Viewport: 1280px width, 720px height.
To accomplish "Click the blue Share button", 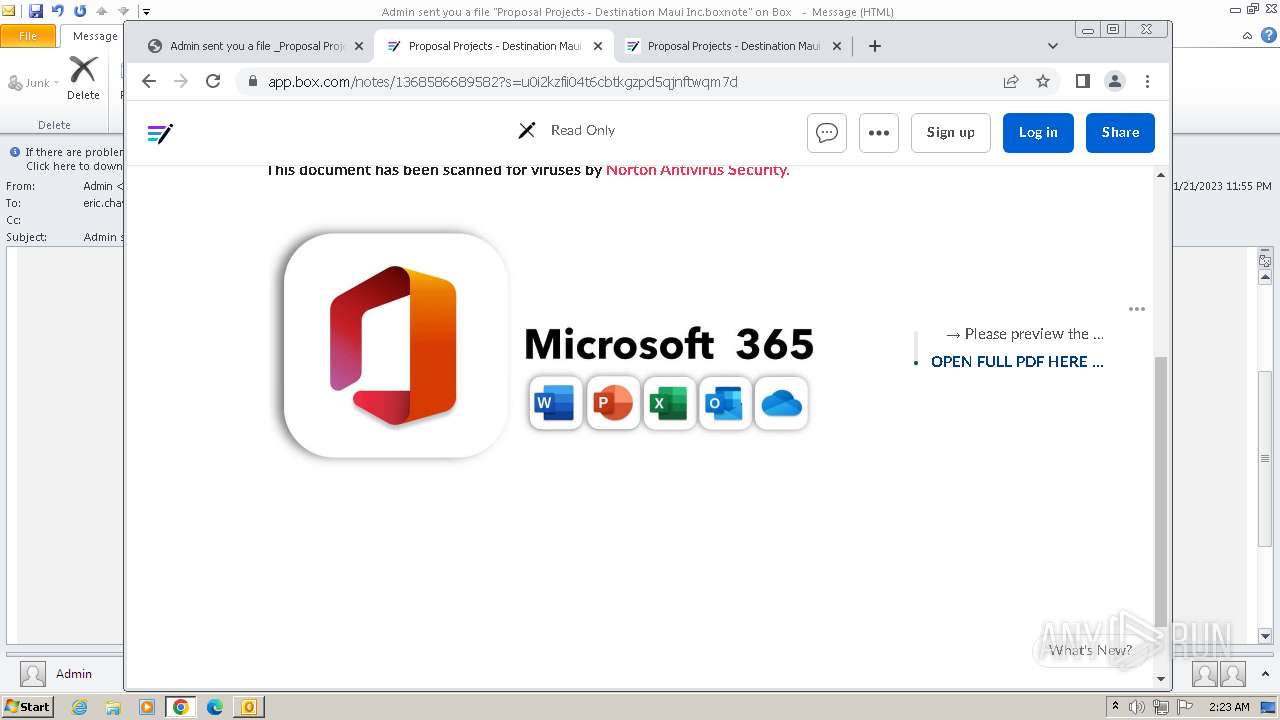I will coord(1120,132).
